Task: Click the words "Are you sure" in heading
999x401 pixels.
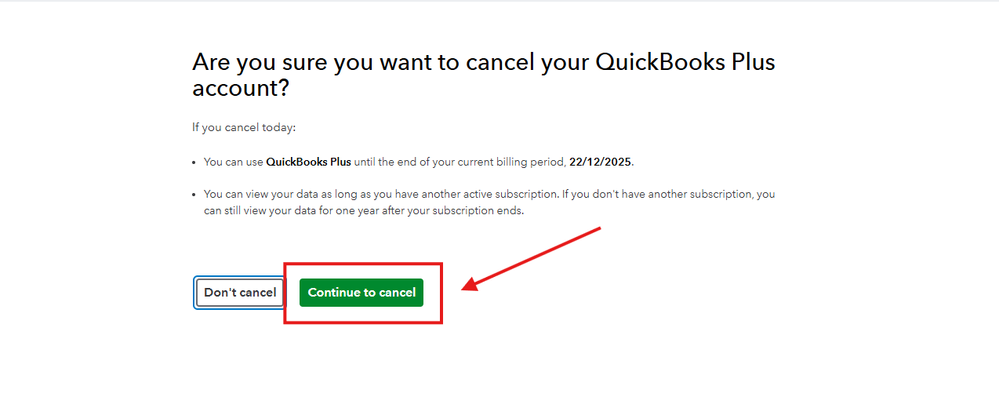Action: (x=252, y=61)
